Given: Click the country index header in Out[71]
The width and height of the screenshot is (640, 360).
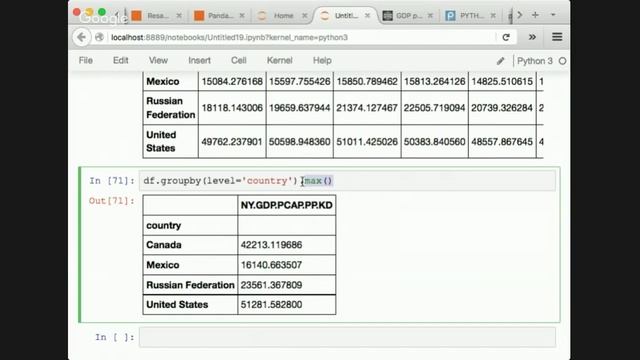Looking at the screenshot, I should coord(164,225).
